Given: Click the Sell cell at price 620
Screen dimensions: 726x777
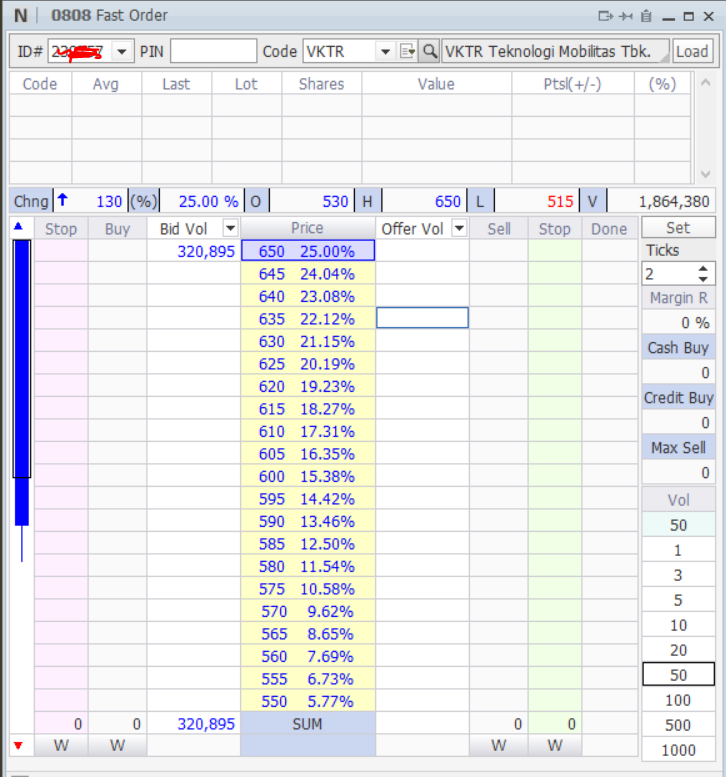Looking at the screenshot, I should (x=499, y=386).
